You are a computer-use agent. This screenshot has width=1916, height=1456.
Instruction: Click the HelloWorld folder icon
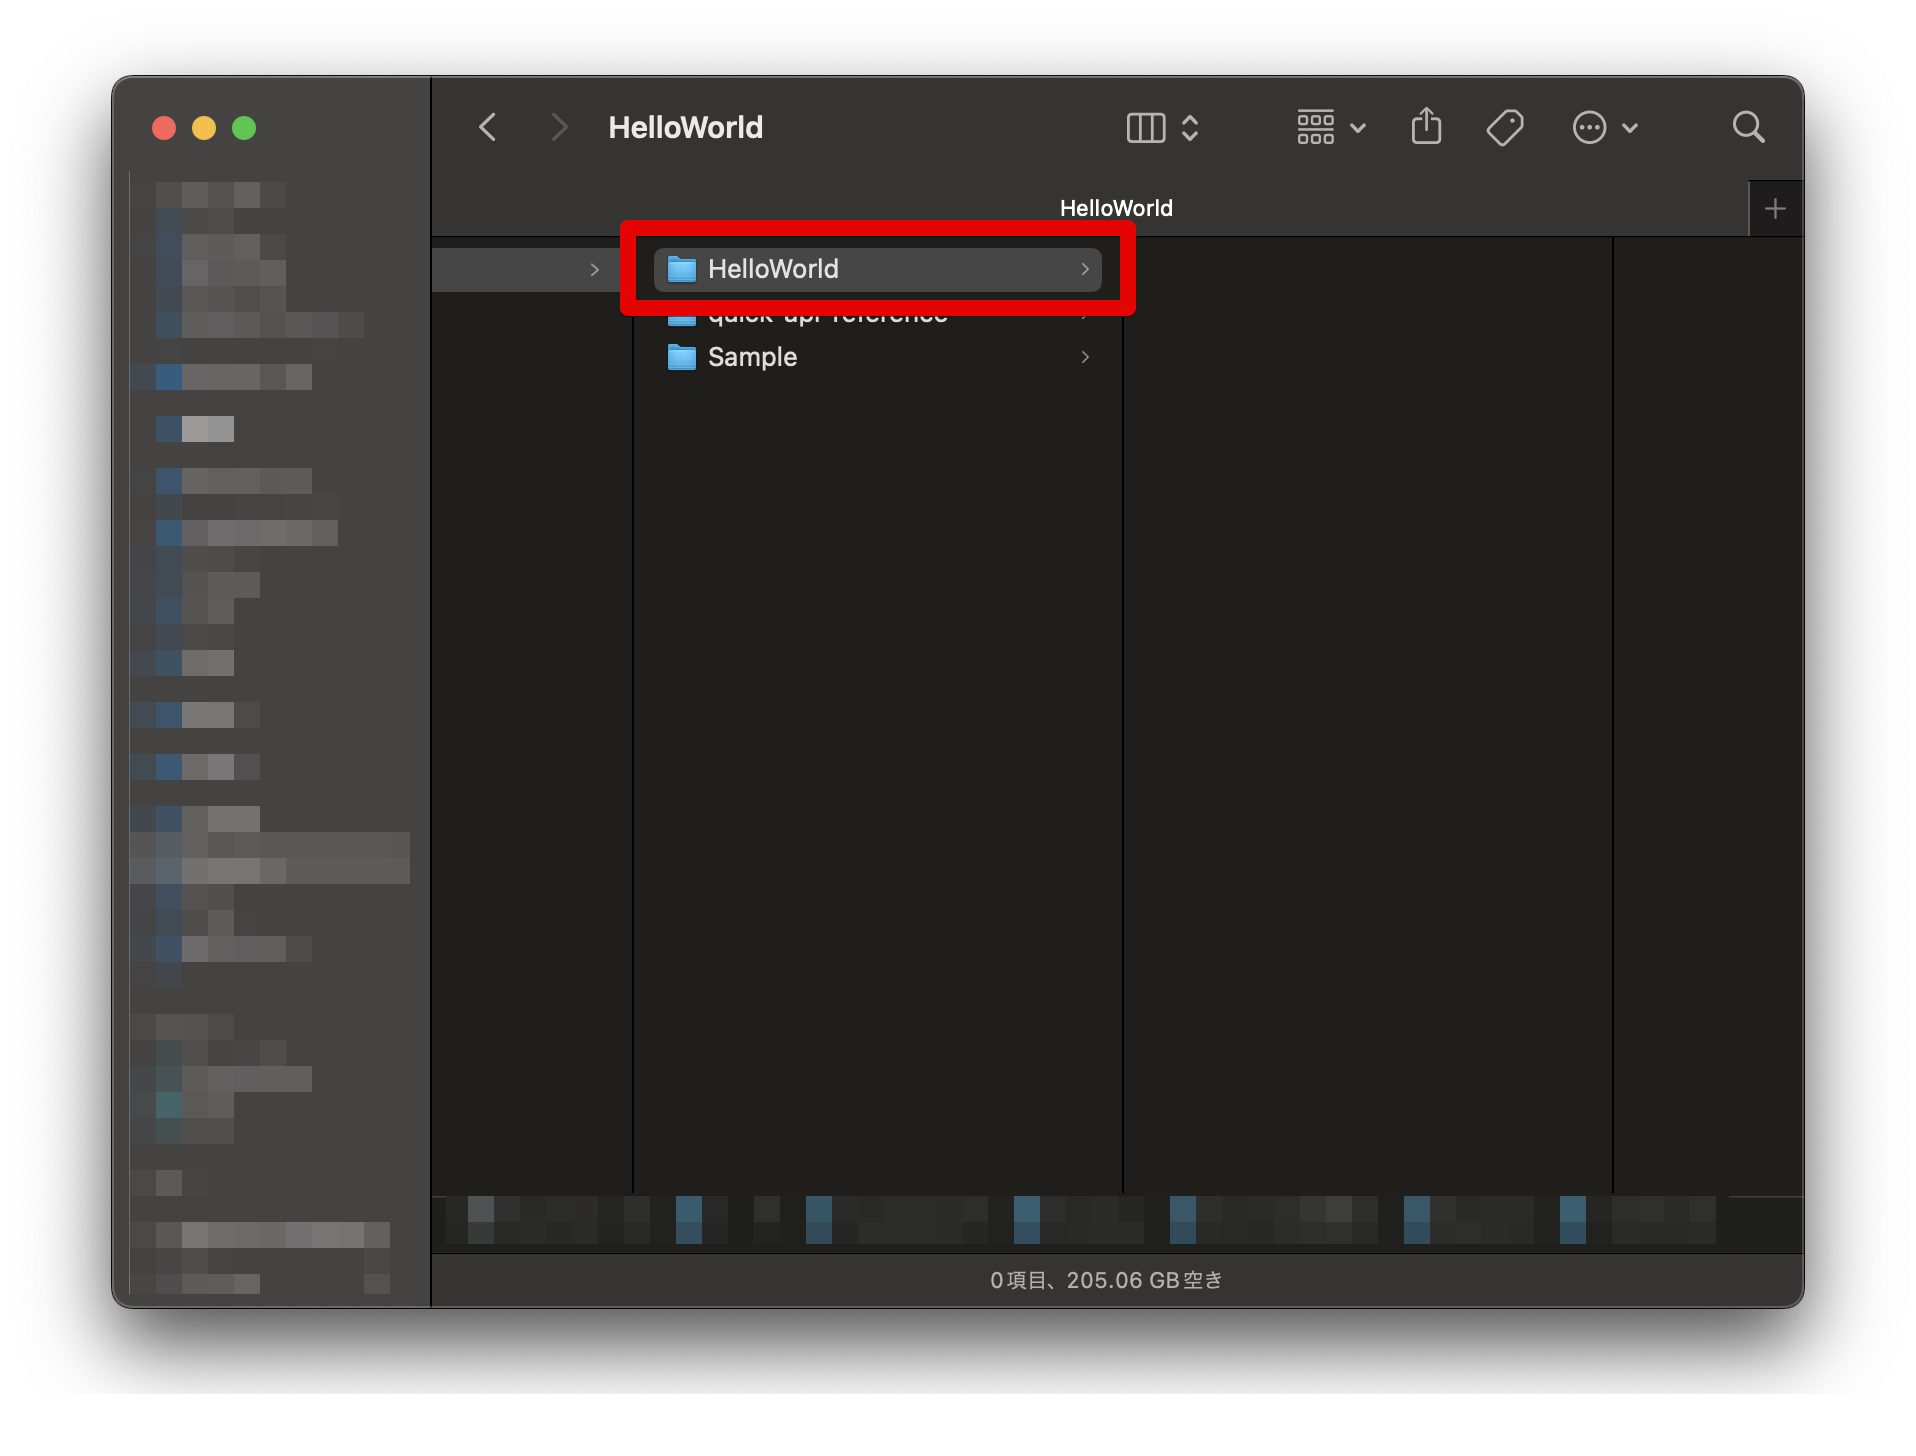682,269
